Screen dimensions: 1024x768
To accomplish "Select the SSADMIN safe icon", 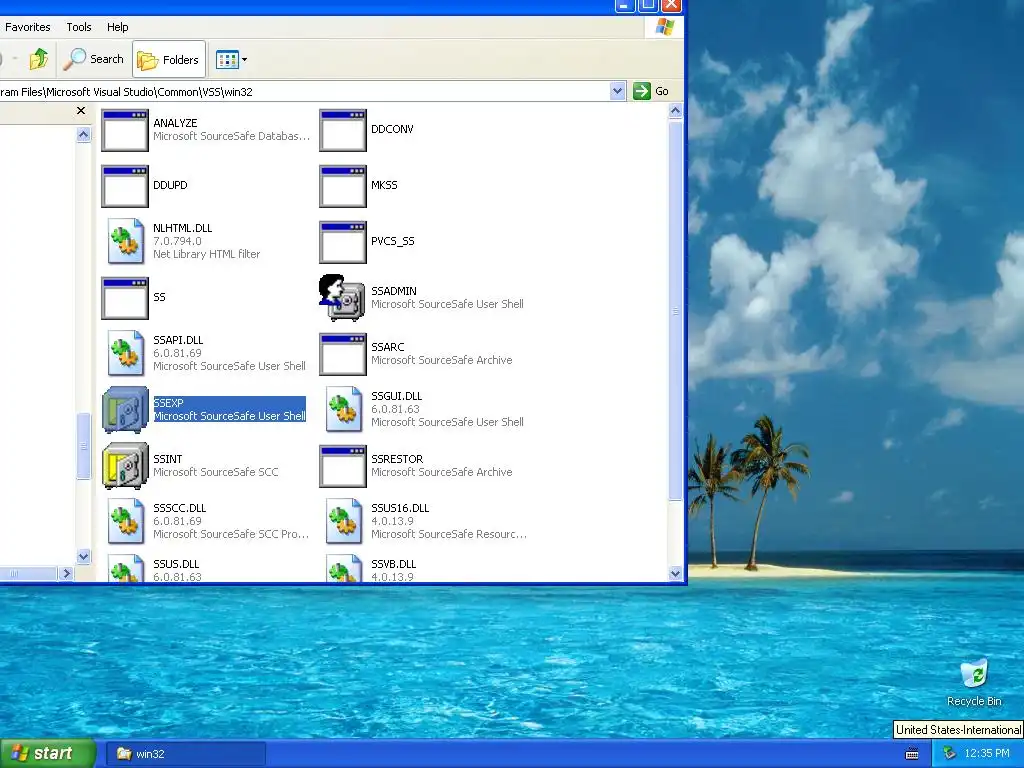I will 342,298.
